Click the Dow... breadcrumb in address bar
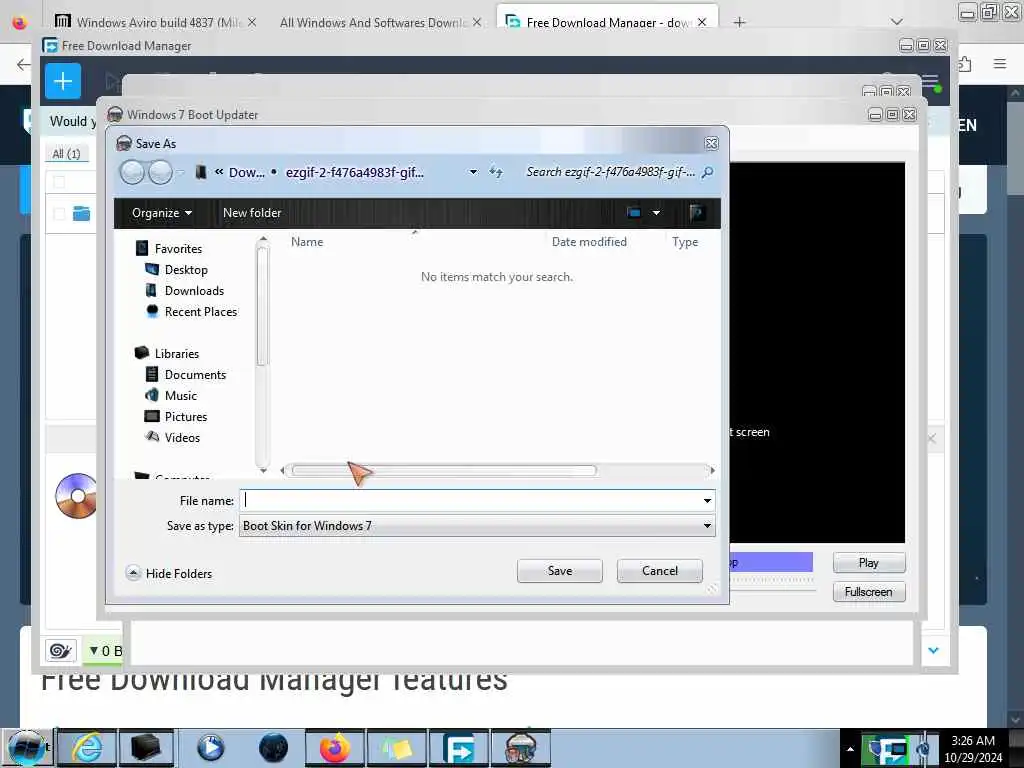The image size is (1024, 768). (246, 172)
